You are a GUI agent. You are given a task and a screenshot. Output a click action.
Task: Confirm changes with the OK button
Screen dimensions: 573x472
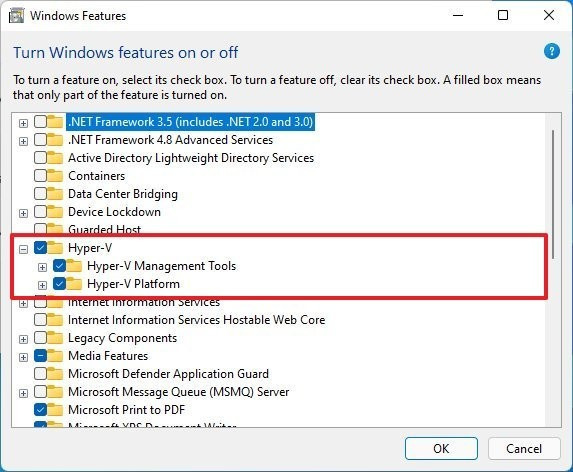coord(441,448)
